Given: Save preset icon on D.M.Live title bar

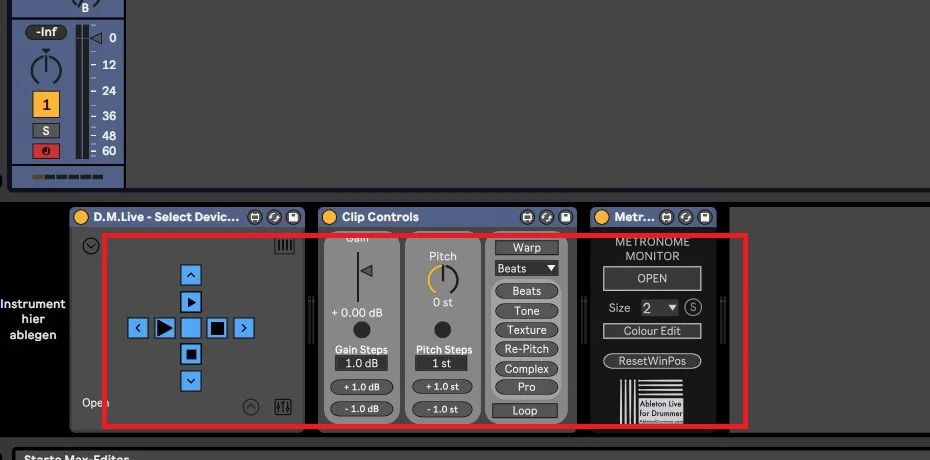Looking at the screenshot, I should point(293,217).
